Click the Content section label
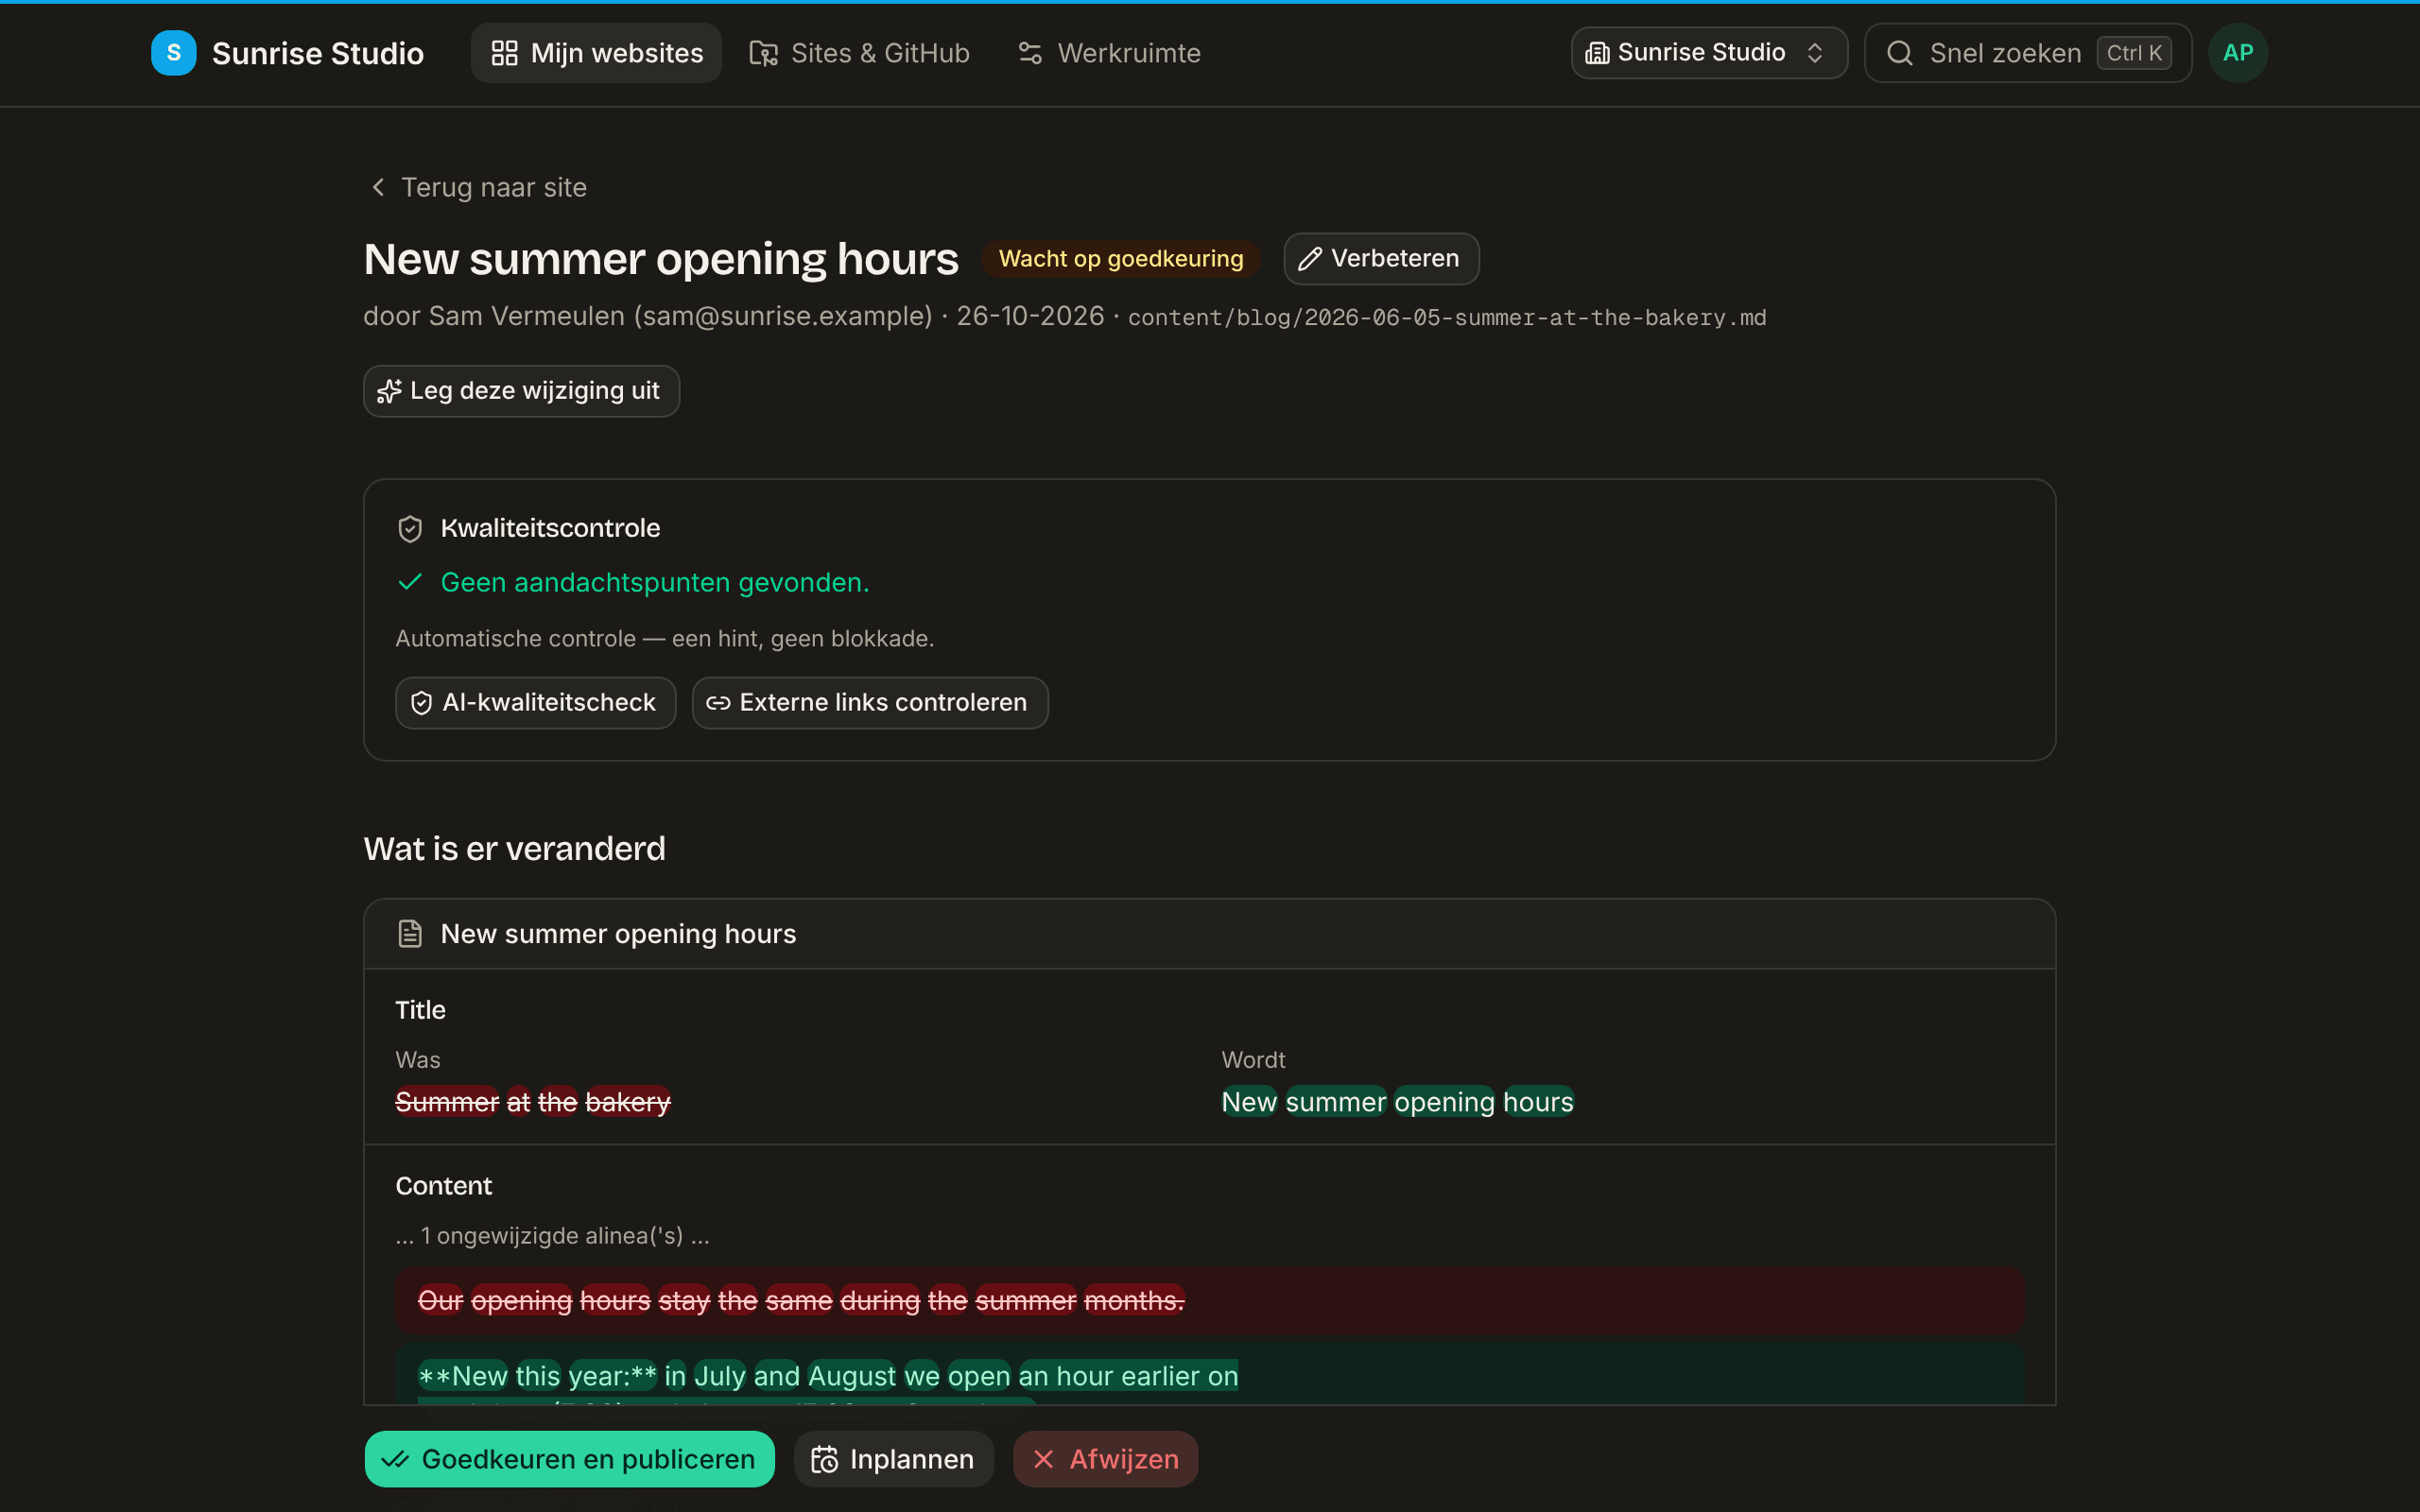The height and width of the screenshot is (1512, 2420). pos(444,1186)
